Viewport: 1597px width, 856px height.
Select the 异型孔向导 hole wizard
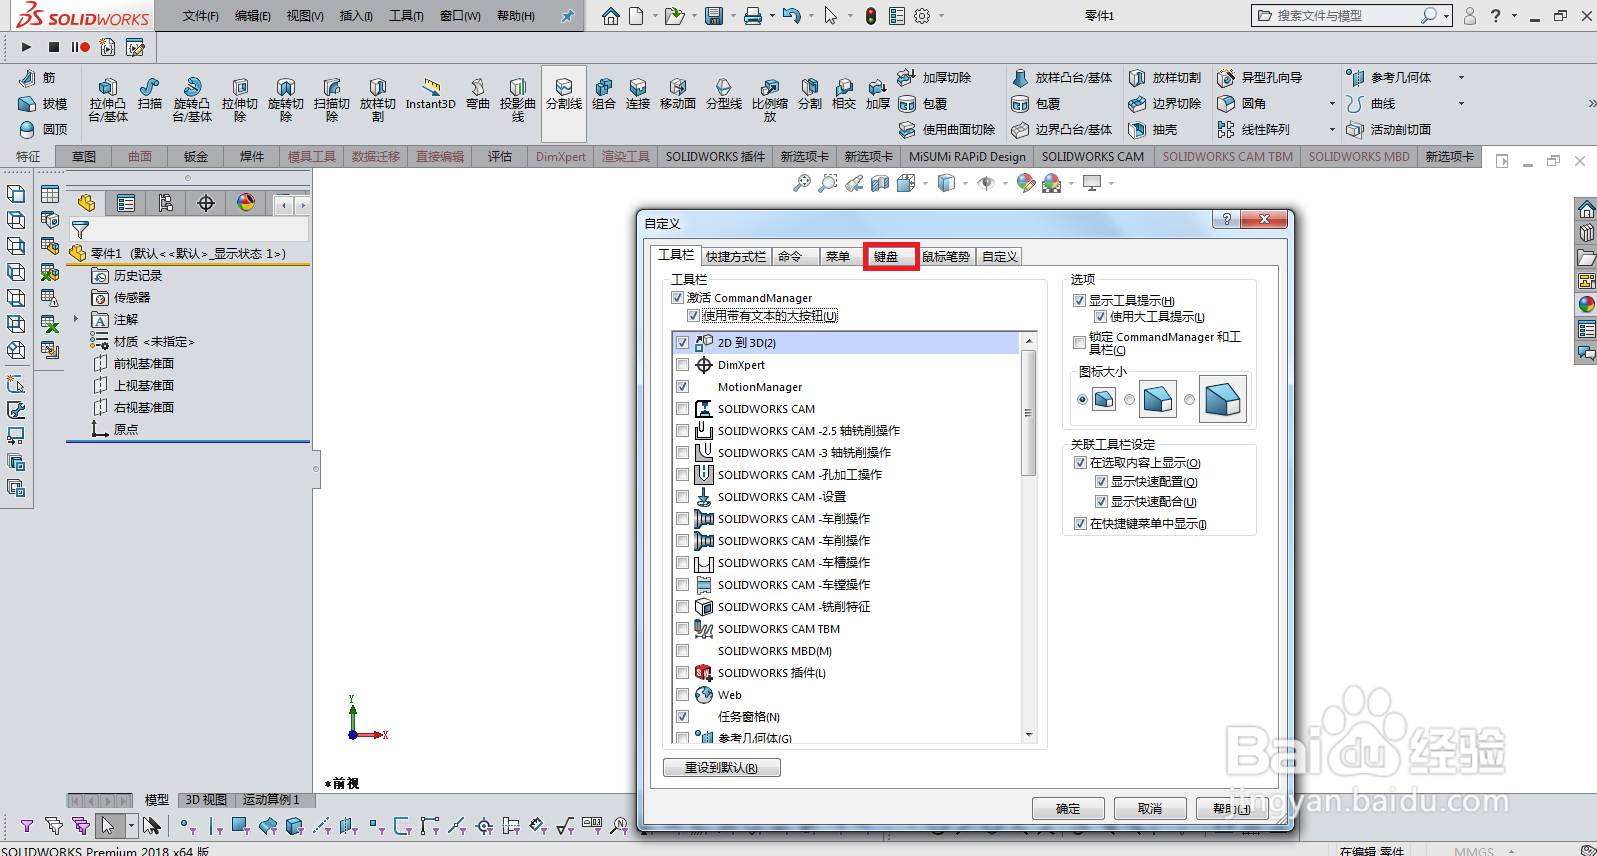click(x=1260, y=78)
